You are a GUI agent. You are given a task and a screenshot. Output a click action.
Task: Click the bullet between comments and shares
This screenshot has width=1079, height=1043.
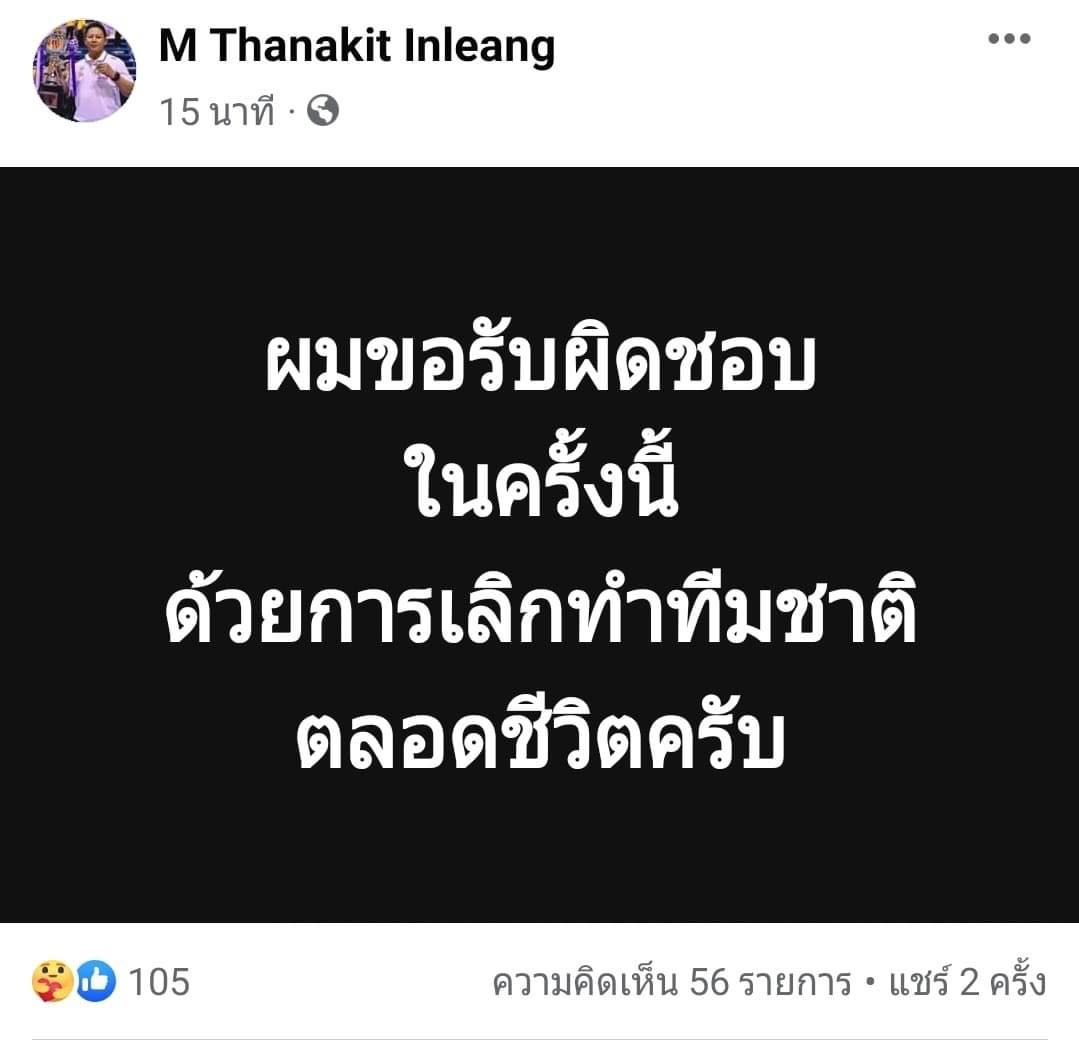(870, 982)
